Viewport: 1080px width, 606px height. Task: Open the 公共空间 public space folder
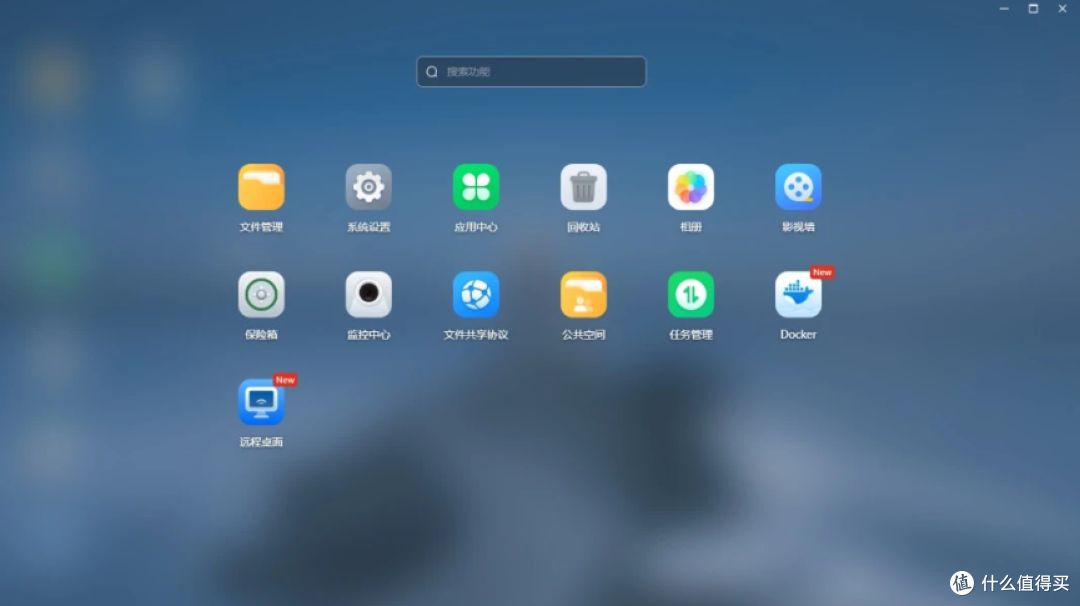pyautogui.click(x=583, y=295)
